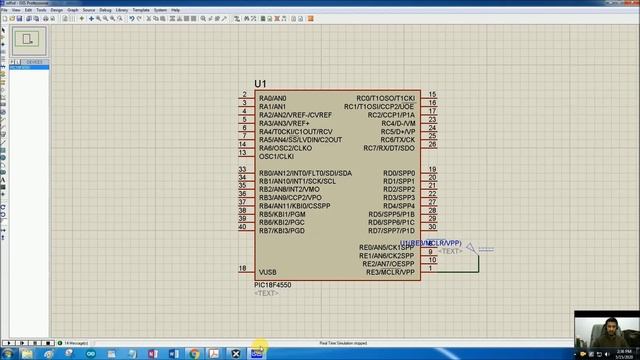The image size is (640, 360).
Task: Pick parts from library (magnifier icon)
Action: pos(203,19)
